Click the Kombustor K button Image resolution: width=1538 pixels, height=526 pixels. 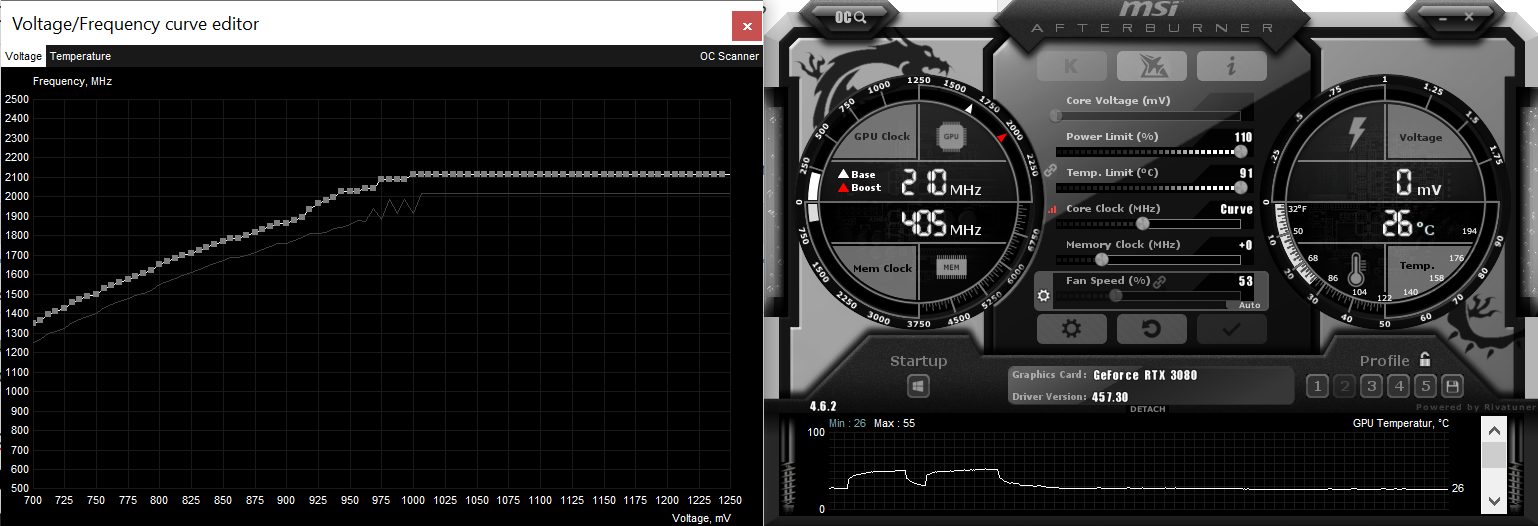(1071, 66)
